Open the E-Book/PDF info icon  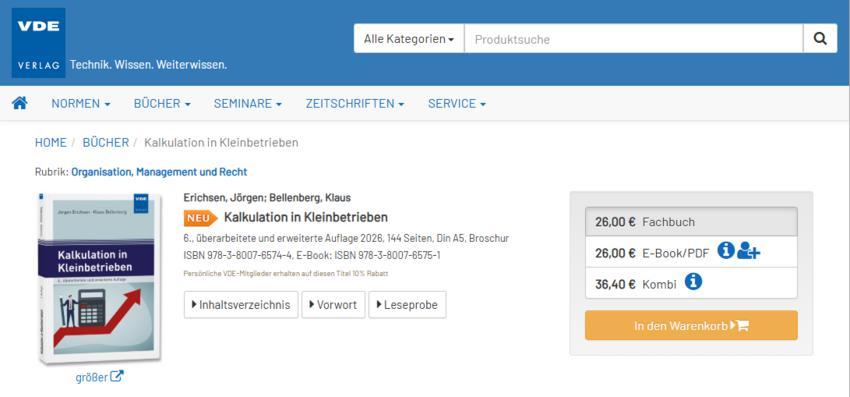pyautogui.click(x=726, y=251)
